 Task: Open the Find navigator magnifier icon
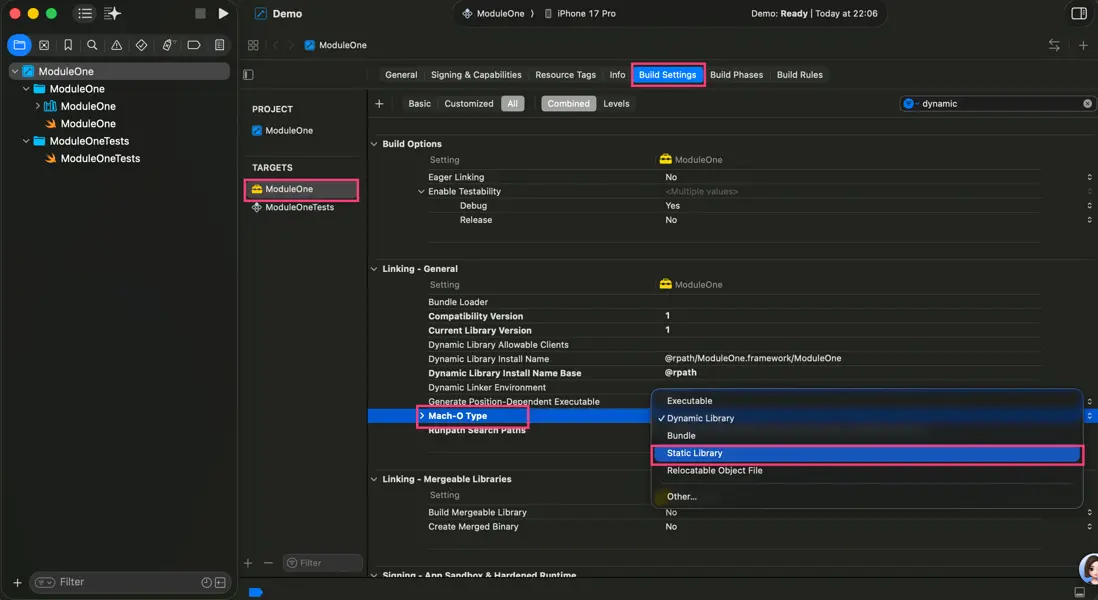tap(92, 45)
